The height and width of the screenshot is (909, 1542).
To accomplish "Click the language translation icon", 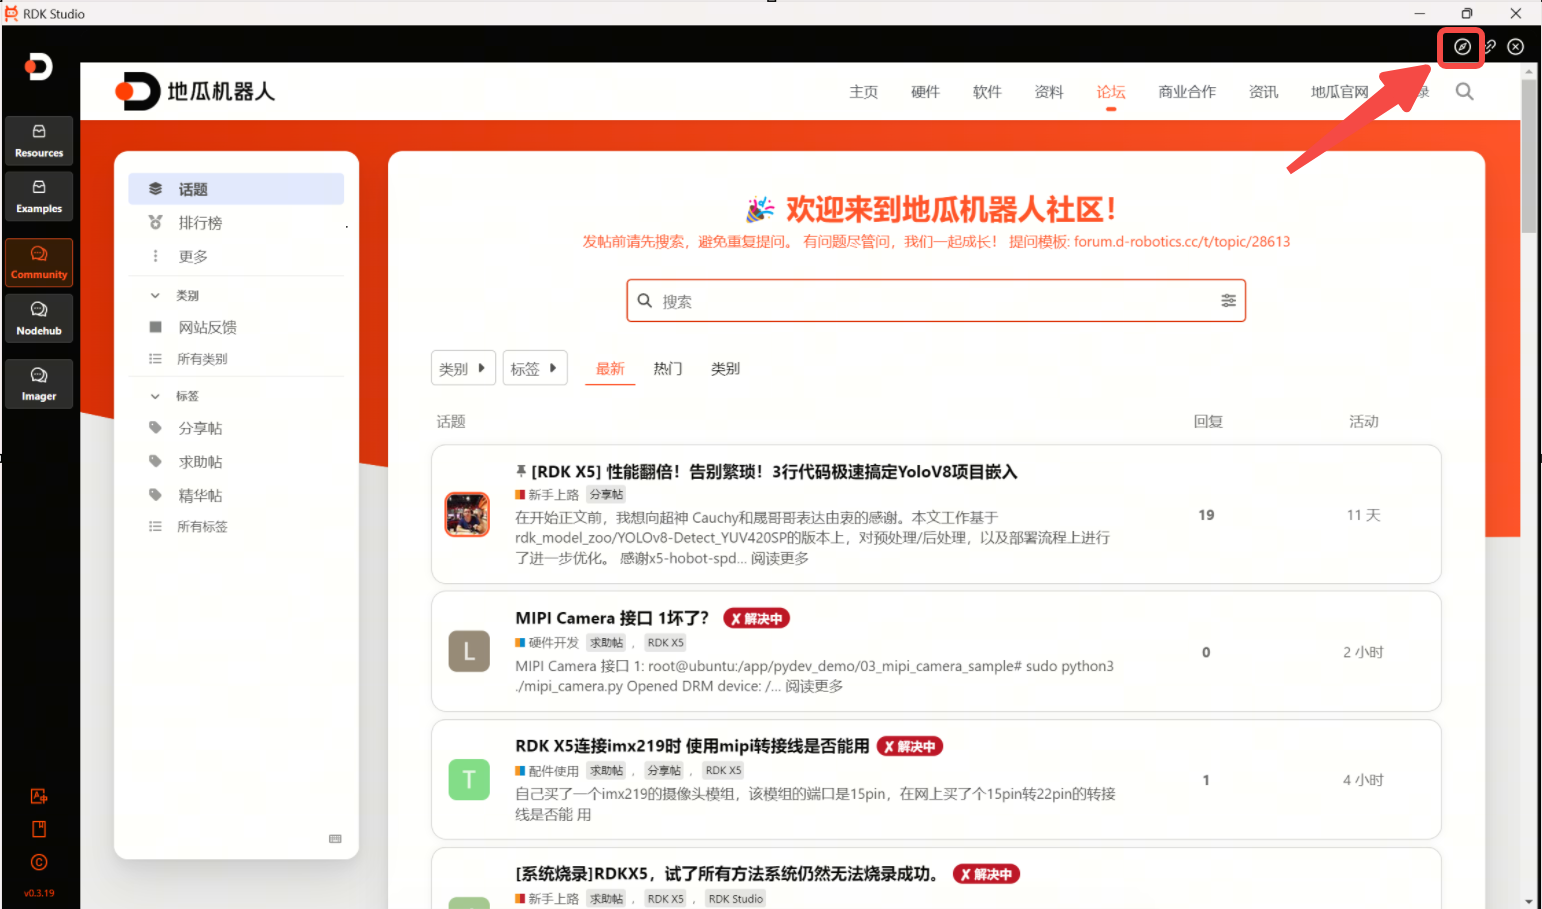I will [39, 796].
